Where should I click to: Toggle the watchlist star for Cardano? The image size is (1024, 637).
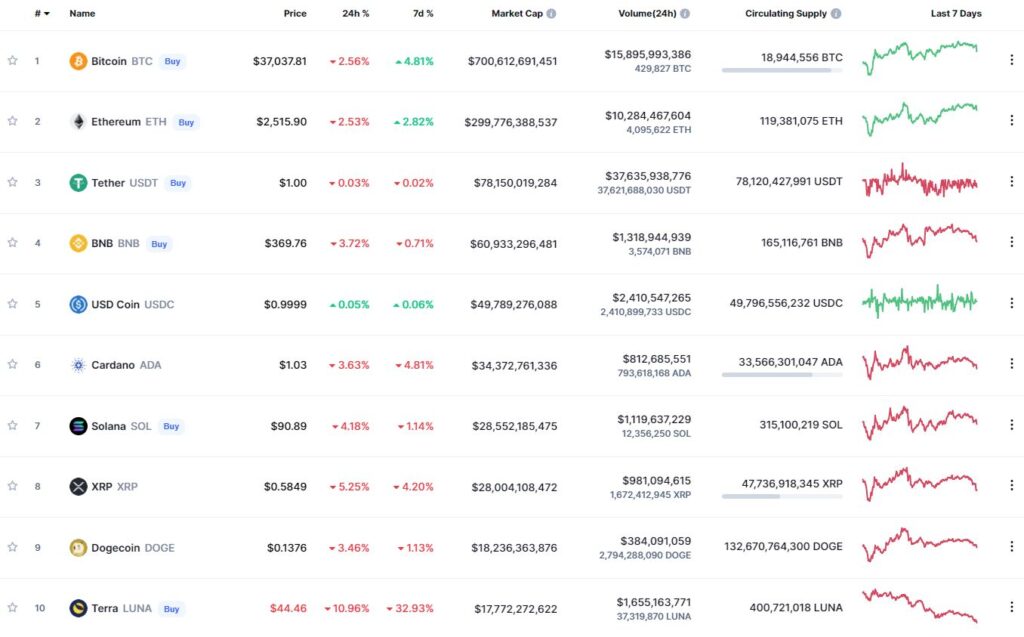[12, 365]
